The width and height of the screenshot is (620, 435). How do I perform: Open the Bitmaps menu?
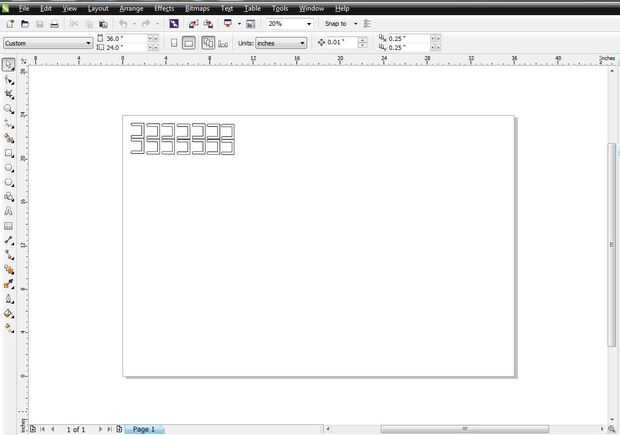point(197,8)
